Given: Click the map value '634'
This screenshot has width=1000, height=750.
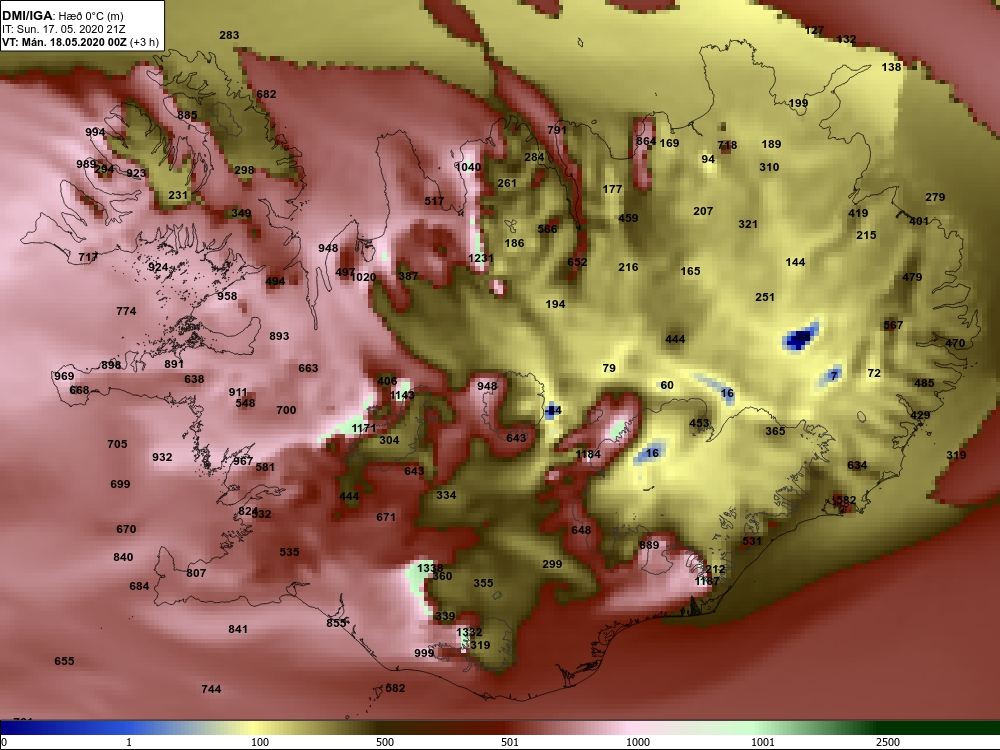Looking at the screenshot, I should click(x=857, y=465).
